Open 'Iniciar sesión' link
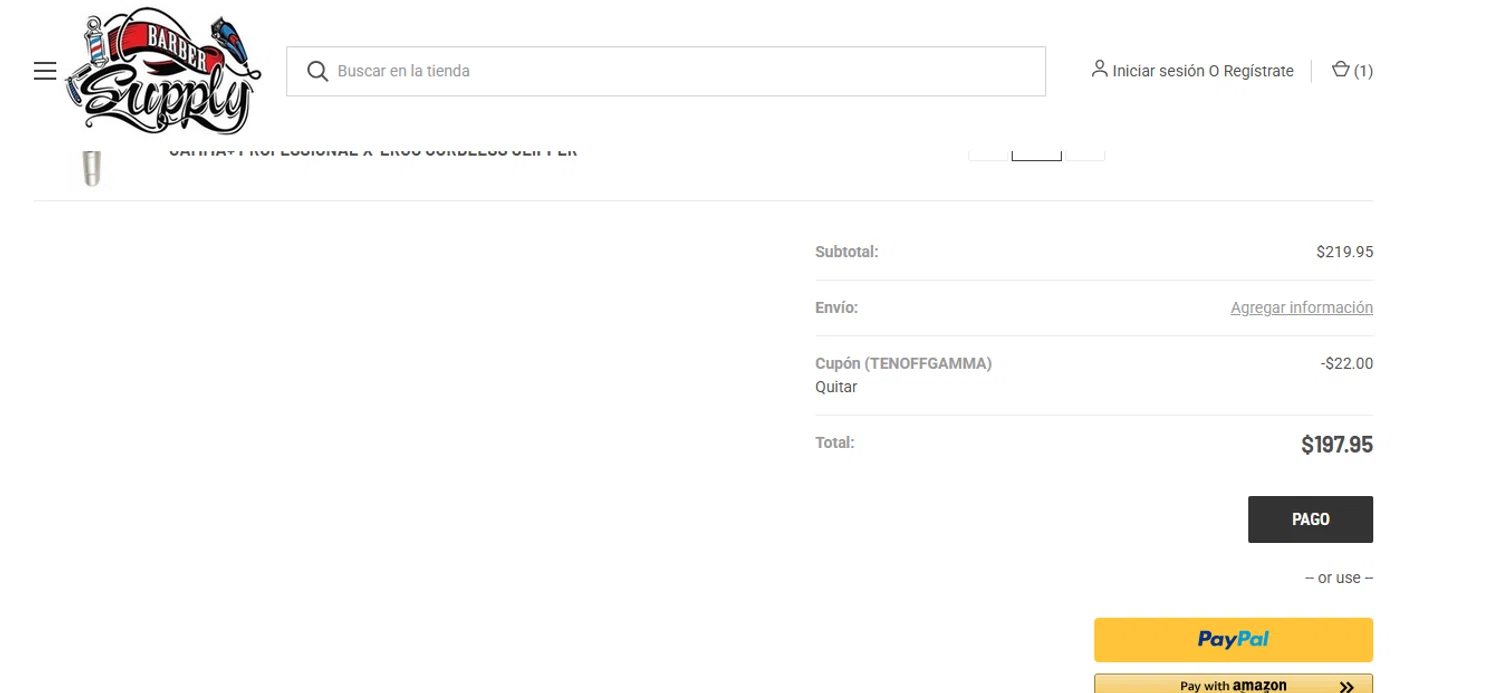Viewport: 1500px width, 693px height. click(1158, 71)
